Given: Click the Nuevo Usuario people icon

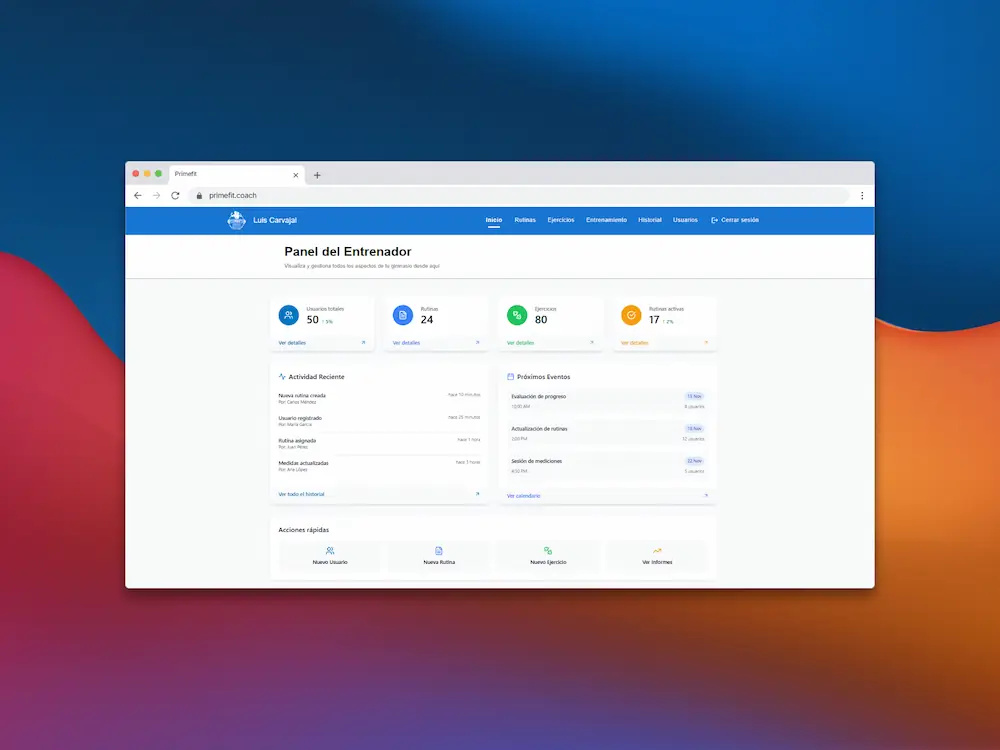Looking at the screenshot, I should (x=330, y=550).
